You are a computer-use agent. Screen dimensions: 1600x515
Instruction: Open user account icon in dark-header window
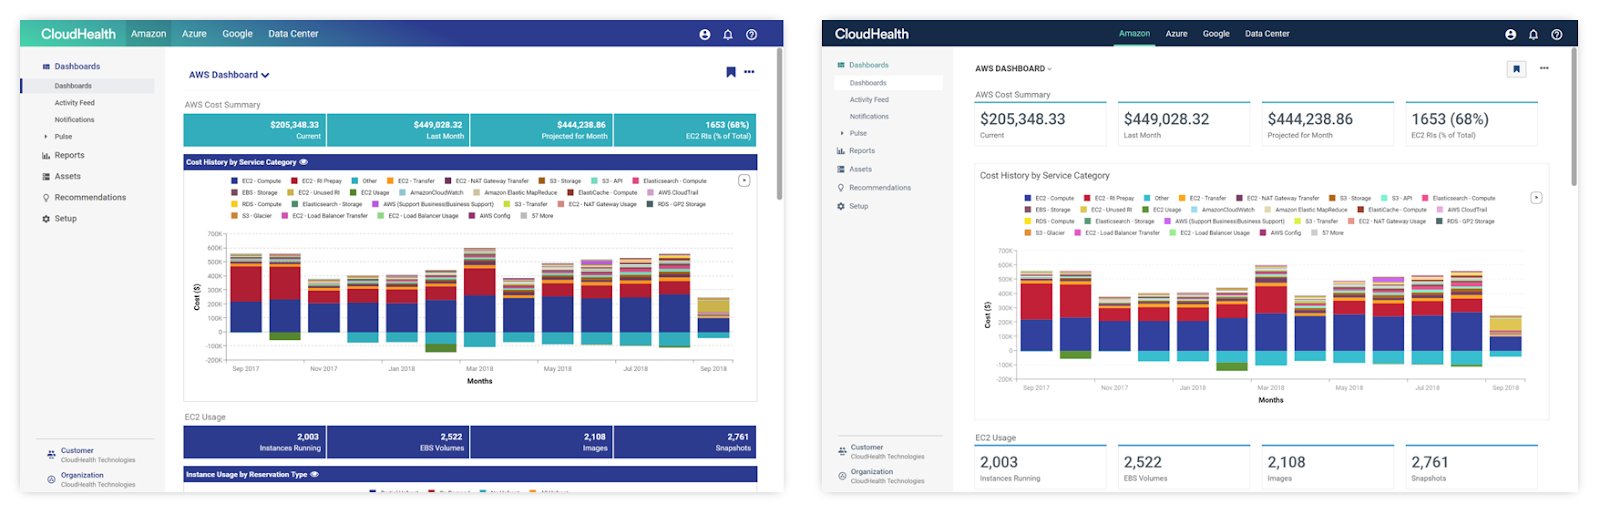click(1510, 34)
